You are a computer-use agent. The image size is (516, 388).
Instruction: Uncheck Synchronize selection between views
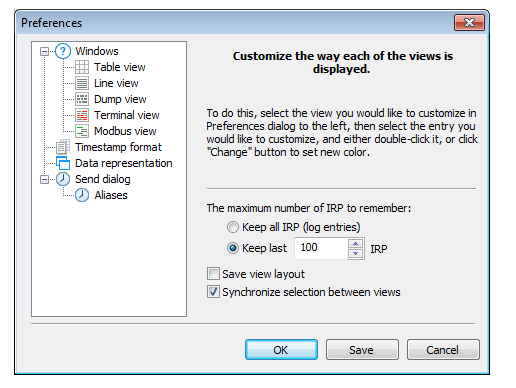pos(213,292)
